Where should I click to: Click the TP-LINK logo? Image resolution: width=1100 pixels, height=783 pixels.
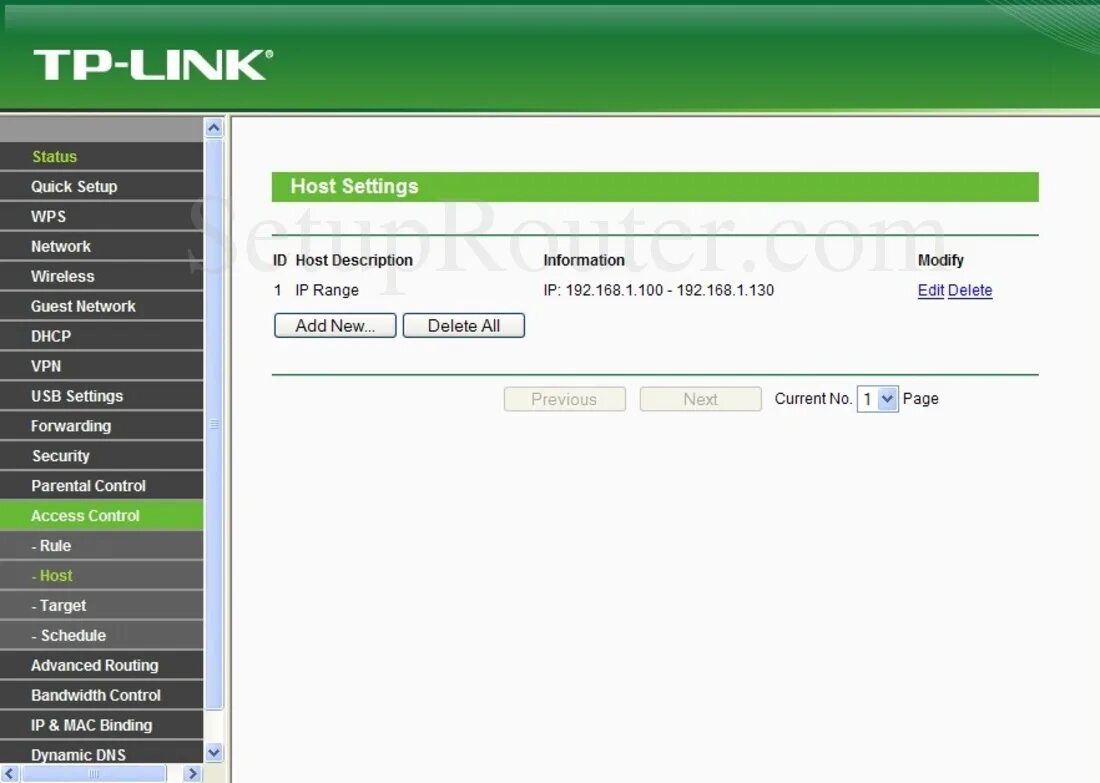pyautogui.click(x=150, y=62)
